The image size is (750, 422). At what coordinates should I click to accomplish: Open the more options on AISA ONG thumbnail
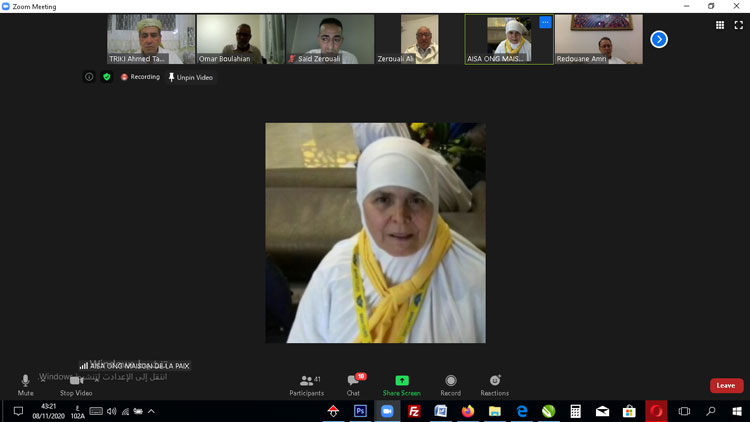pyautogui.click(x=545, y=22)
